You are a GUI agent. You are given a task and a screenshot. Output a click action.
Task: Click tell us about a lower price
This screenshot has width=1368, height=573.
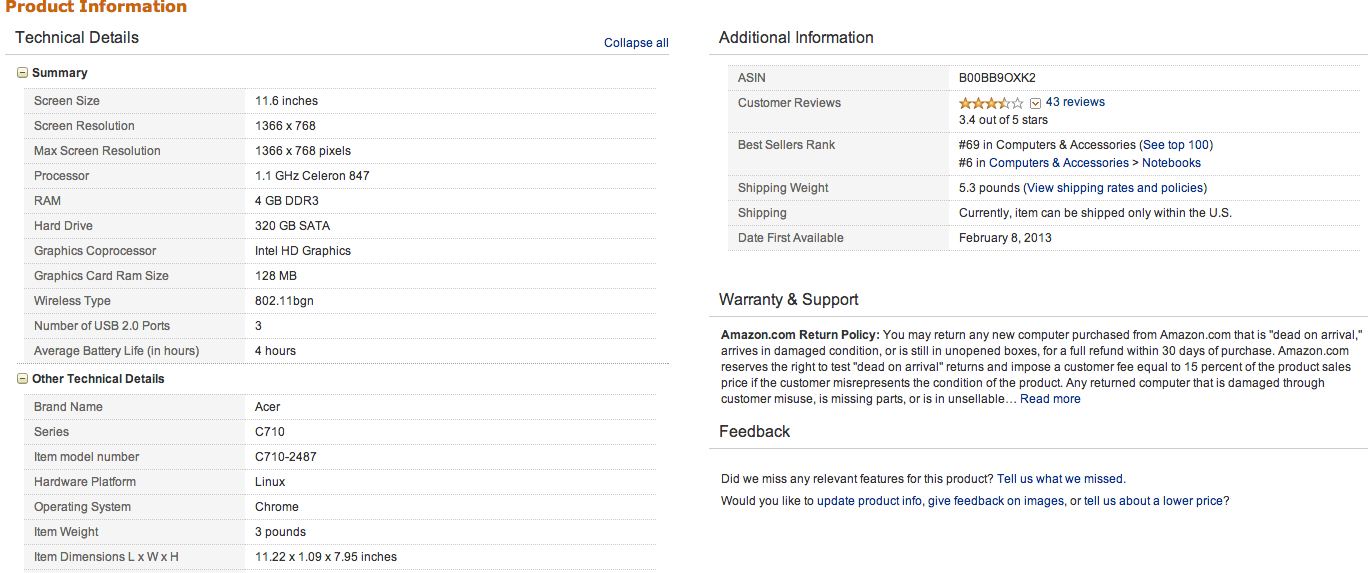pyautogui.click(x=1156, y=501)
